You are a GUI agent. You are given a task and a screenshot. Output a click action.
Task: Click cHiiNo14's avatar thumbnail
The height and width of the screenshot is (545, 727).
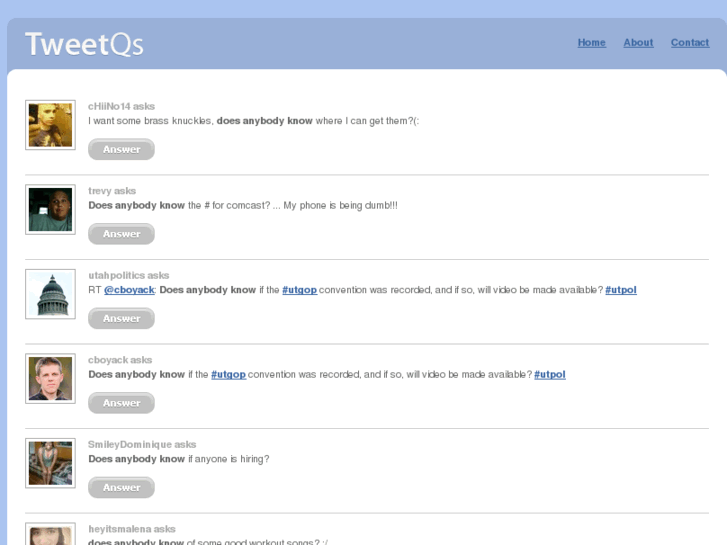pyautogui.click(x=51, y=125)
